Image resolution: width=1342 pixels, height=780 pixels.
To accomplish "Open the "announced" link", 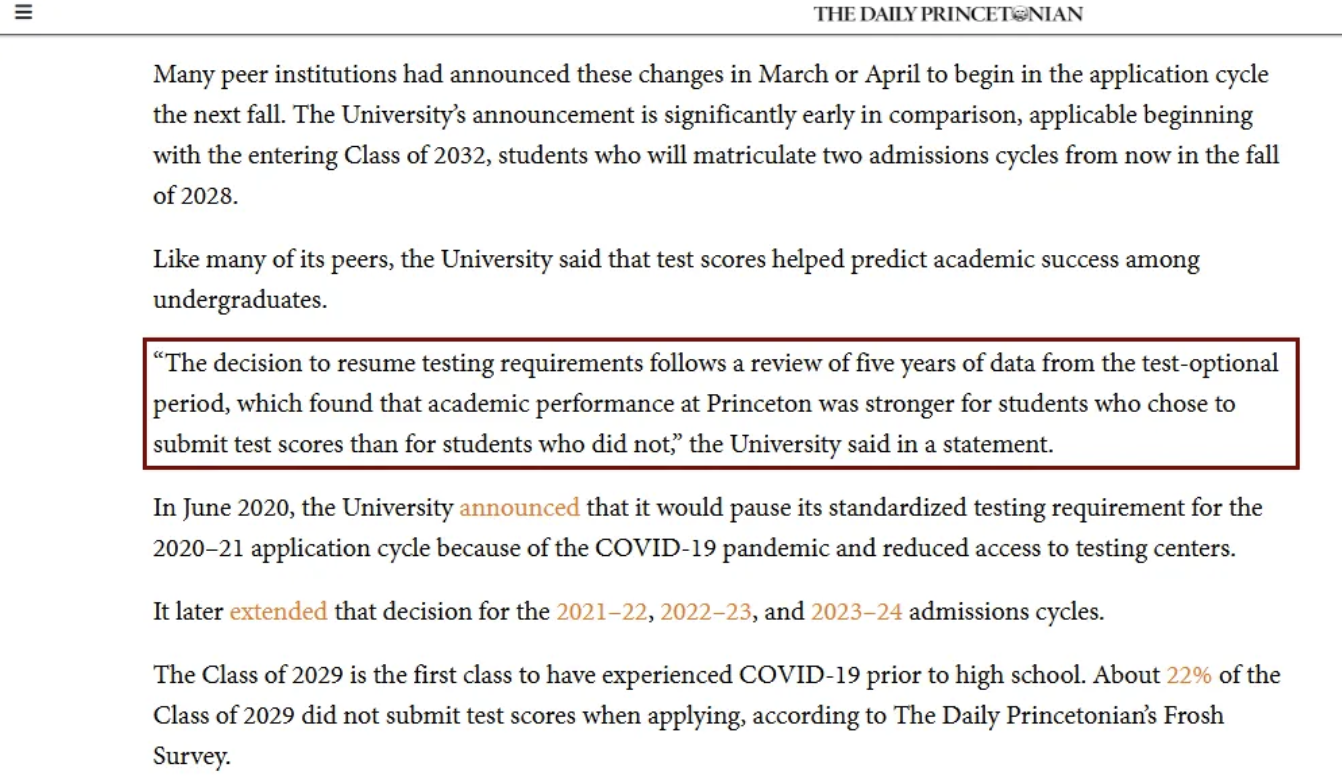I will [519, 507].
